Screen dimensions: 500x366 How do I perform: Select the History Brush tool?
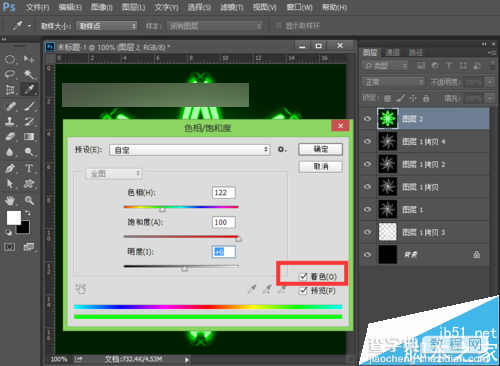tap(29, 121)
